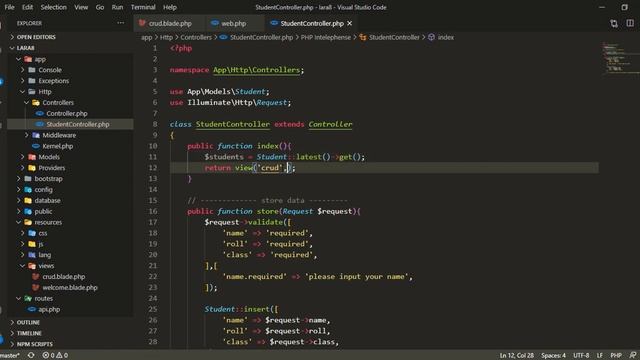The width and height of the screenshot is (640, 360).
Task: Click line number 16 in the gutter
Action: 153,211
